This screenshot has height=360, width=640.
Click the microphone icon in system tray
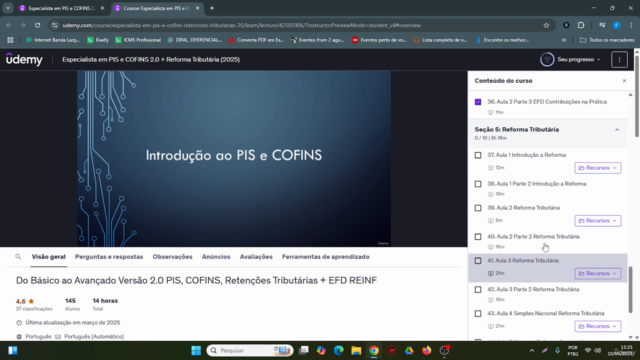(557, 350)
